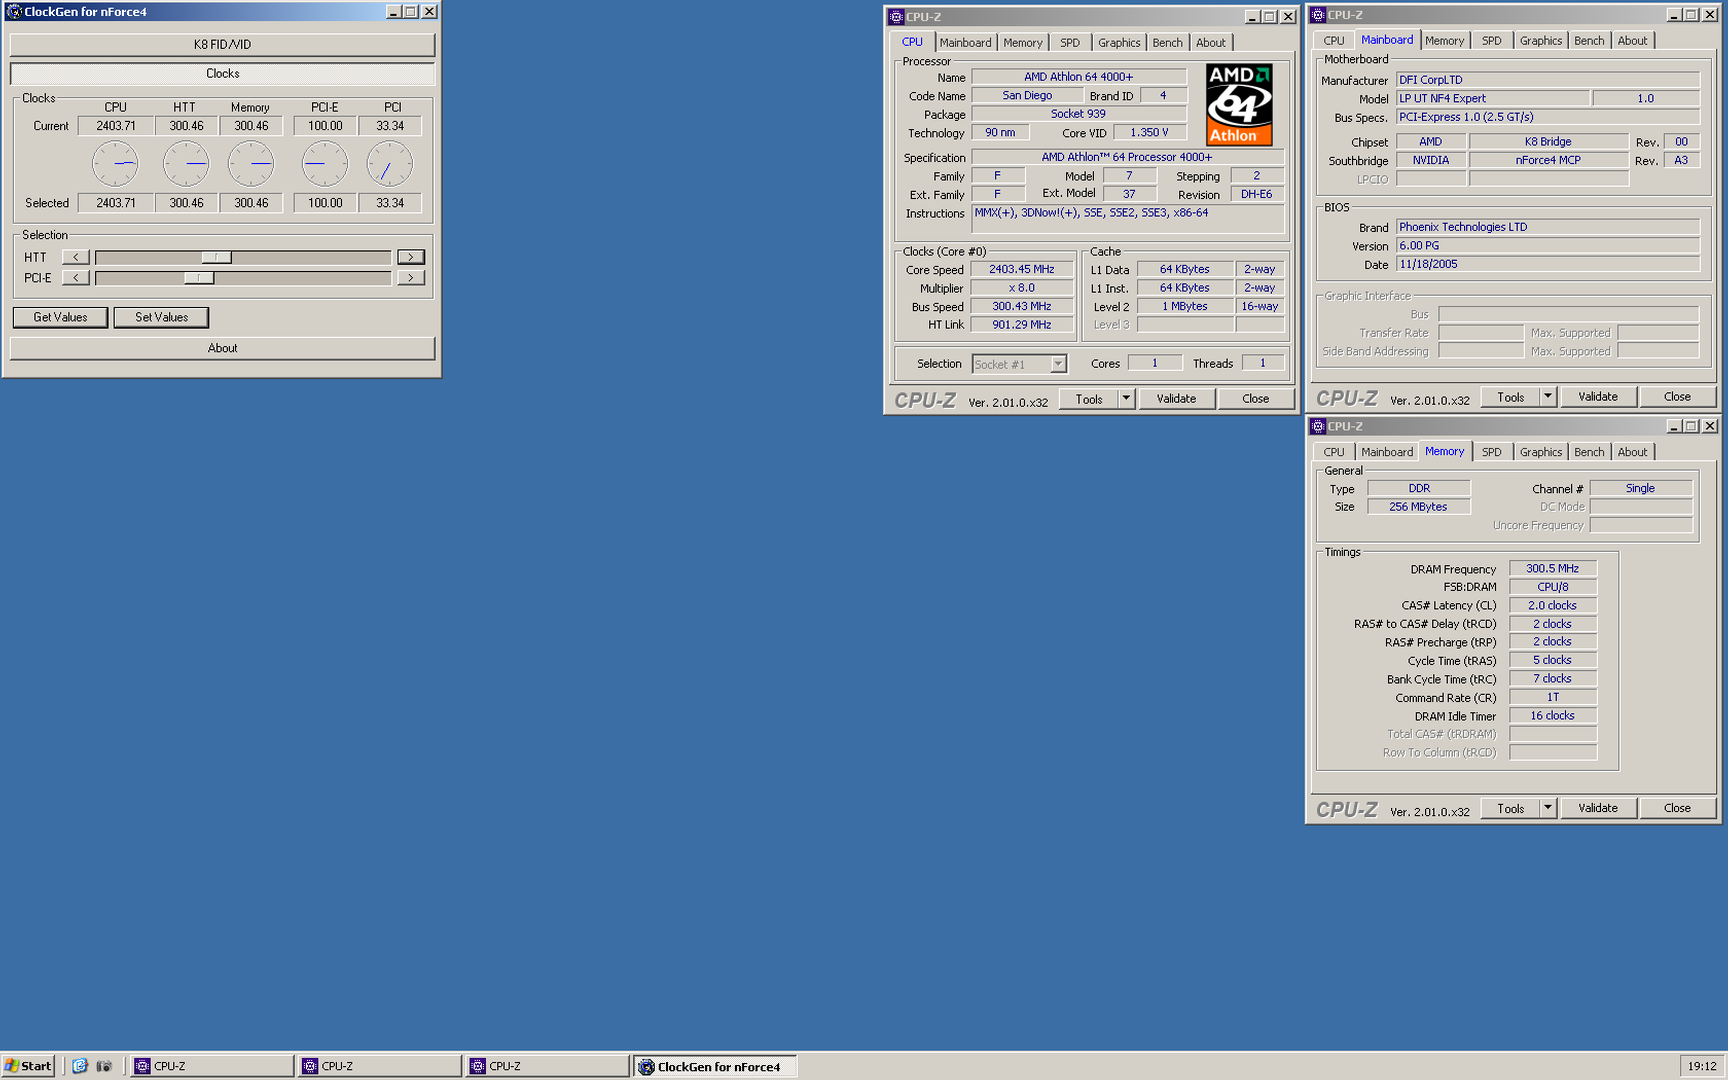Switch to third CPU-Z taskbar button

(x=547, y=1066)
